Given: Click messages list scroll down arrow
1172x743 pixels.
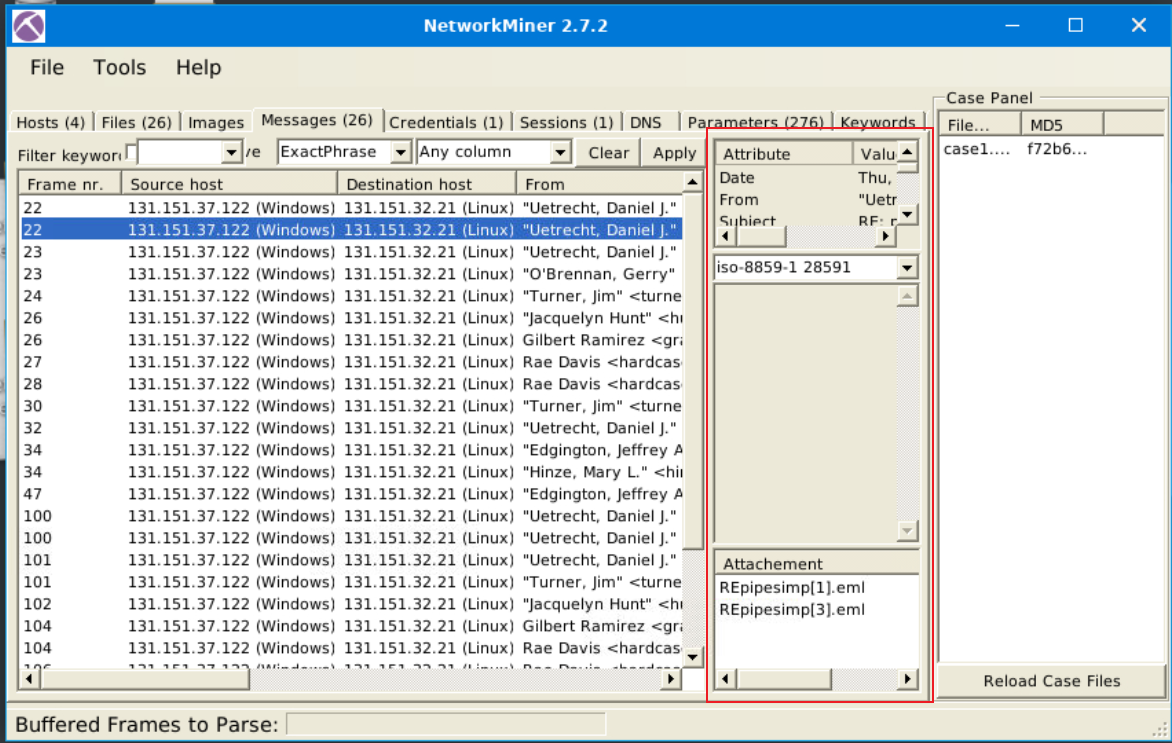Looking at the screenshot, I should point(693,658).
